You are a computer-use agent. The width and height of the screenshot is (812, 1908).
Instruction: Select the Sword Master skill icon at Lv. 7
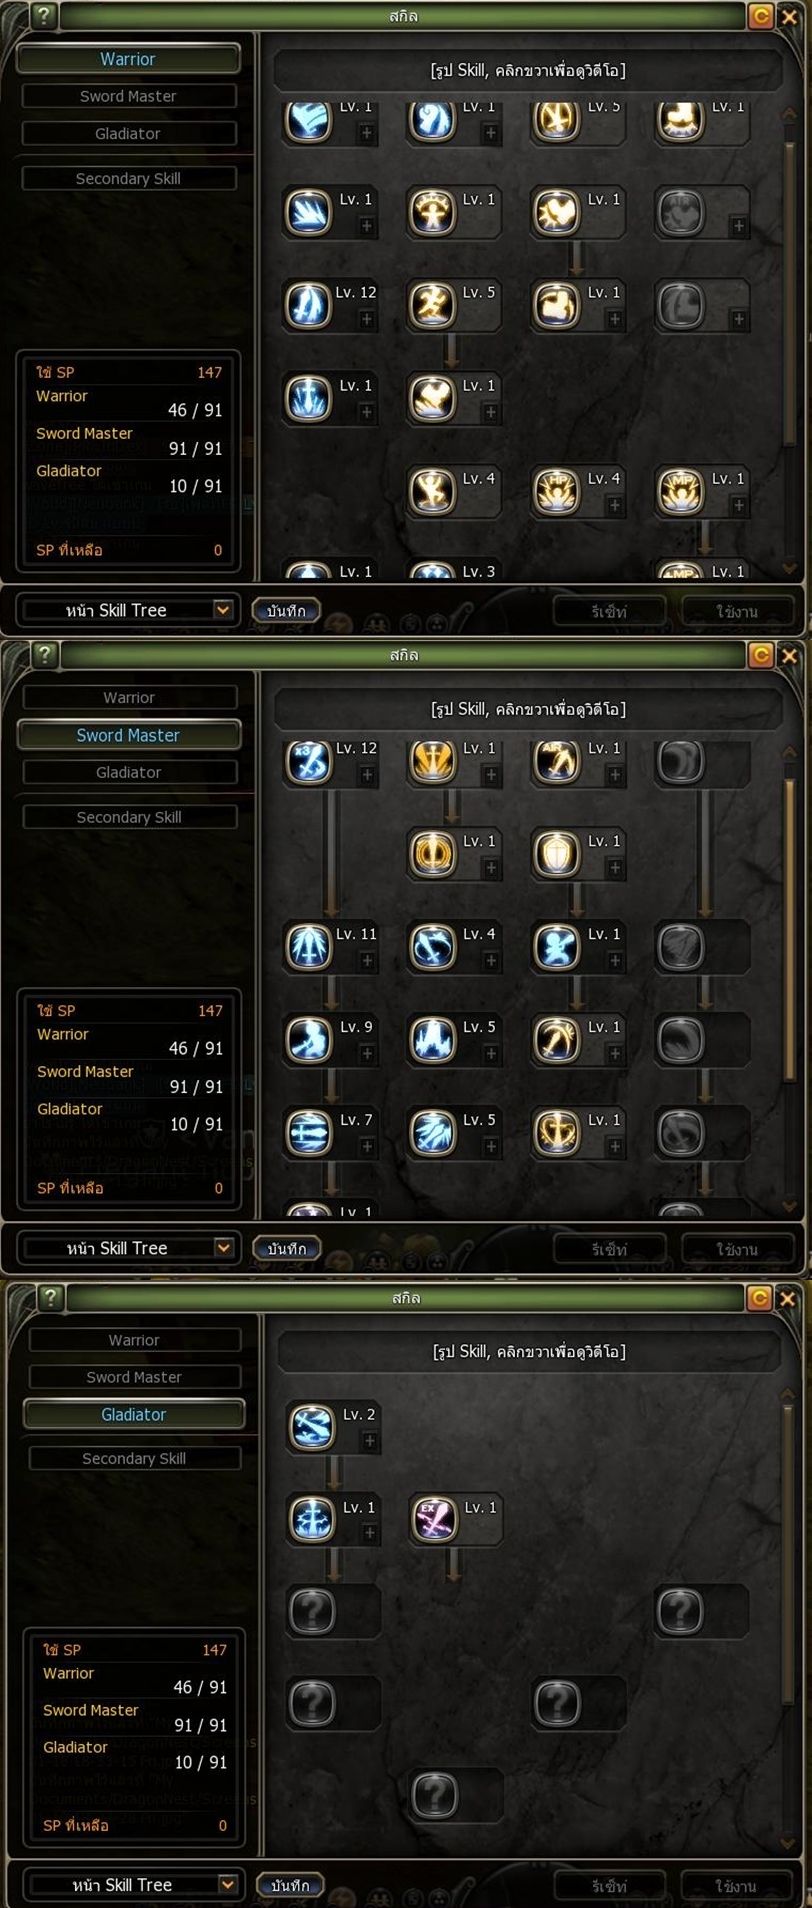pos(309,1133)
